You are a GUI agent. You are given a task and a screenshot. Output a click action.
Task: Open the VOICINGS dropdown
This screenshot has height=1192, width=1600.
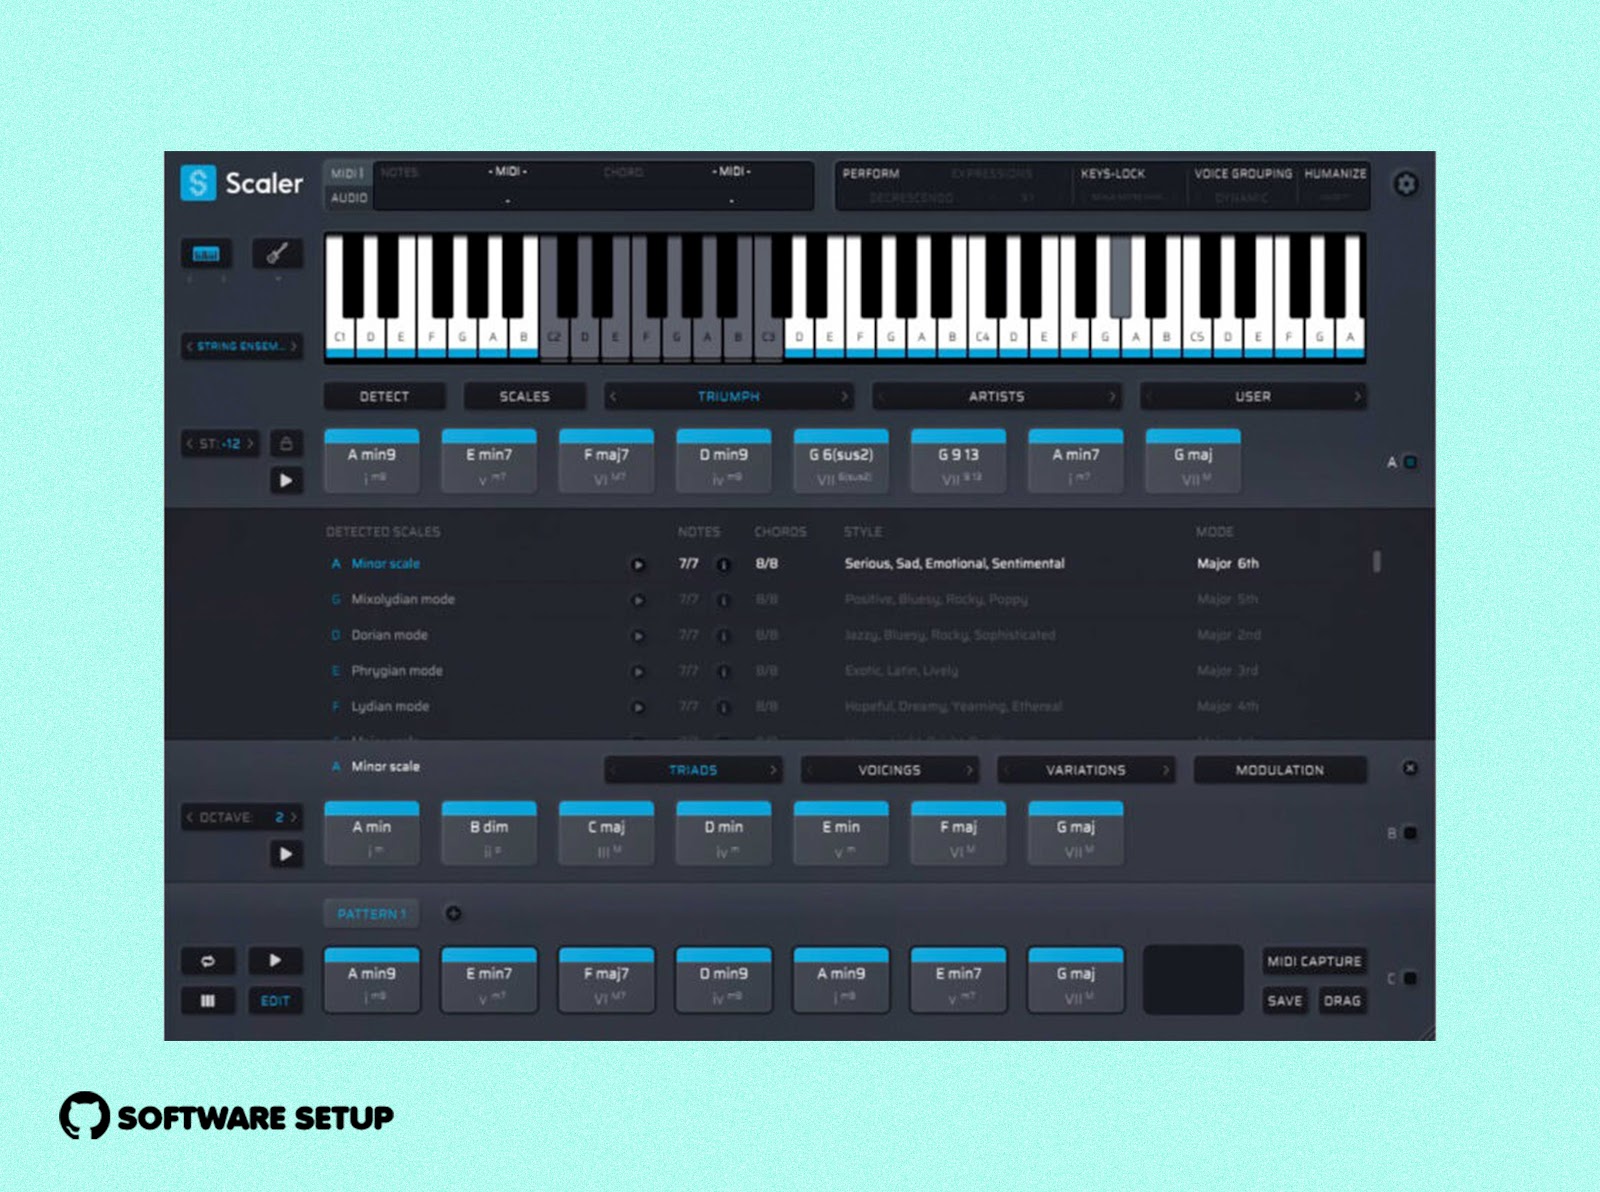(889, 770)
